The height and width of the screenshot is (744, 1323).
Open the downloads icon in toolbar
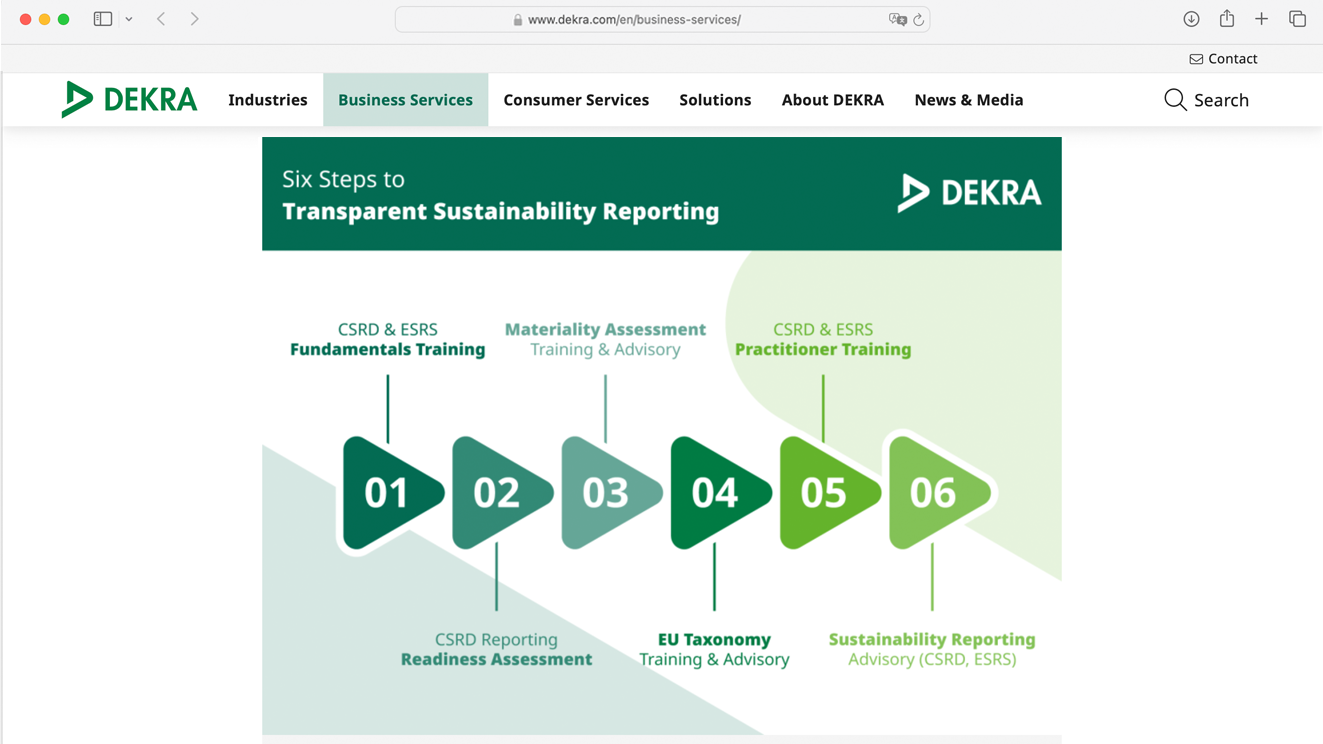[x=1191, y=19]
